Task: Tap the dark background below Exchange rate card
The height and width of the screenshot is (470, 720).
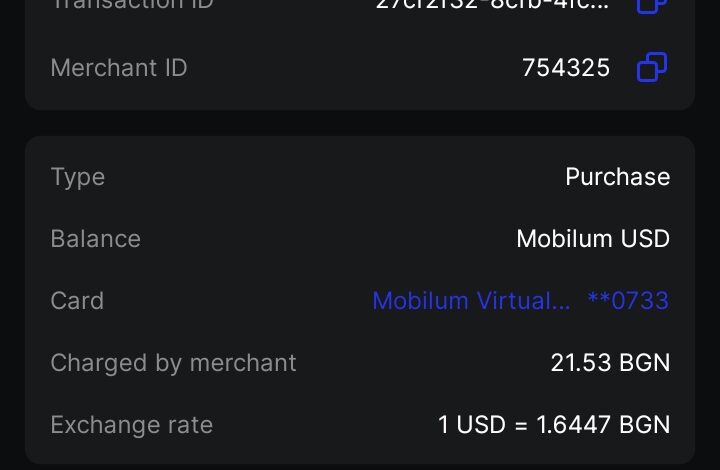Action: click(x=360, y=467)
